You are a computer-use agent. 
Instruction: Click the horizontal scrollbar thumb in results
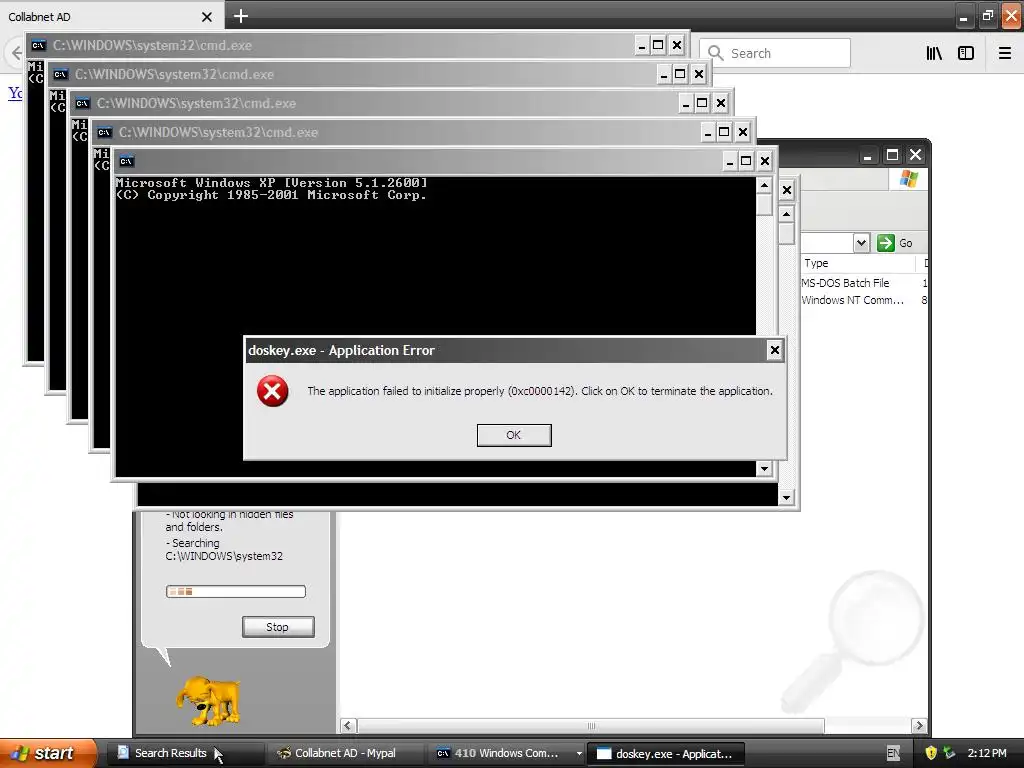(591, 726)
